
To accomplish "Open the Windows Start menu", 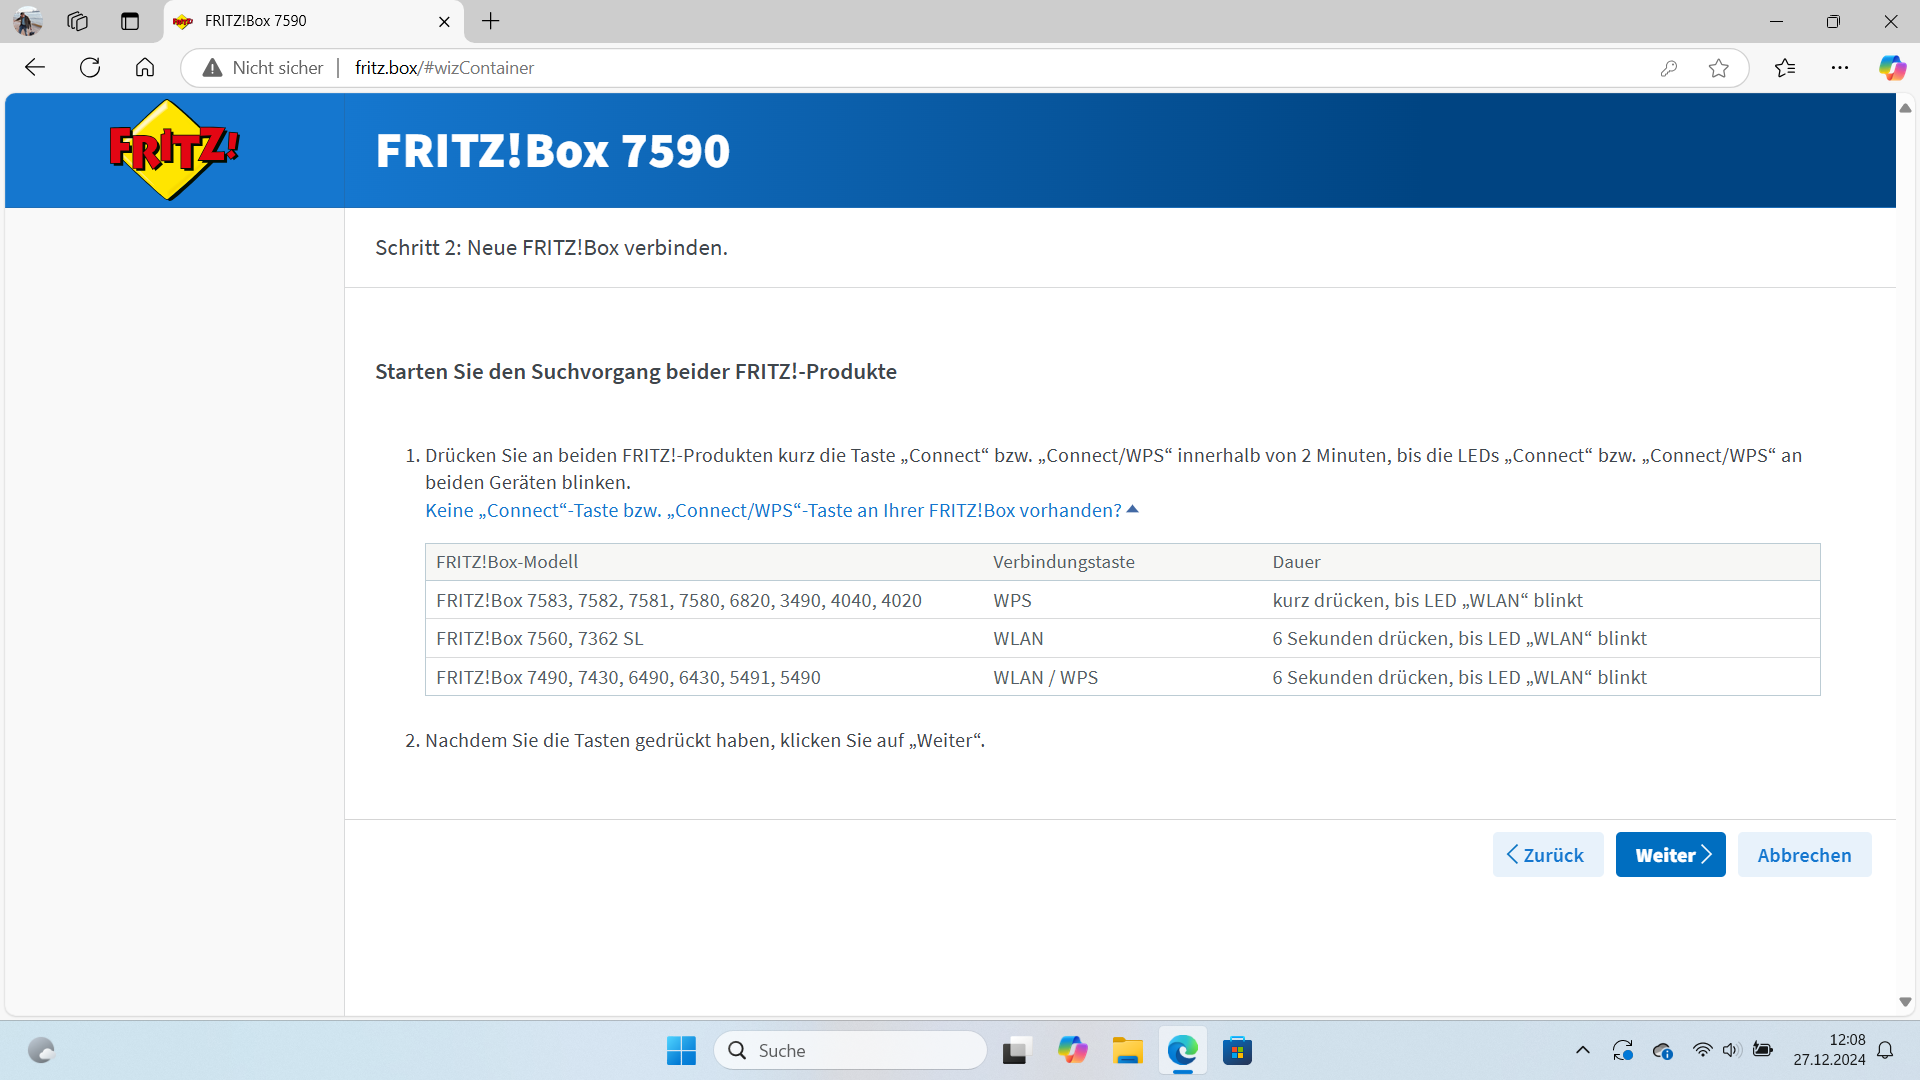I will (681, 1050).
